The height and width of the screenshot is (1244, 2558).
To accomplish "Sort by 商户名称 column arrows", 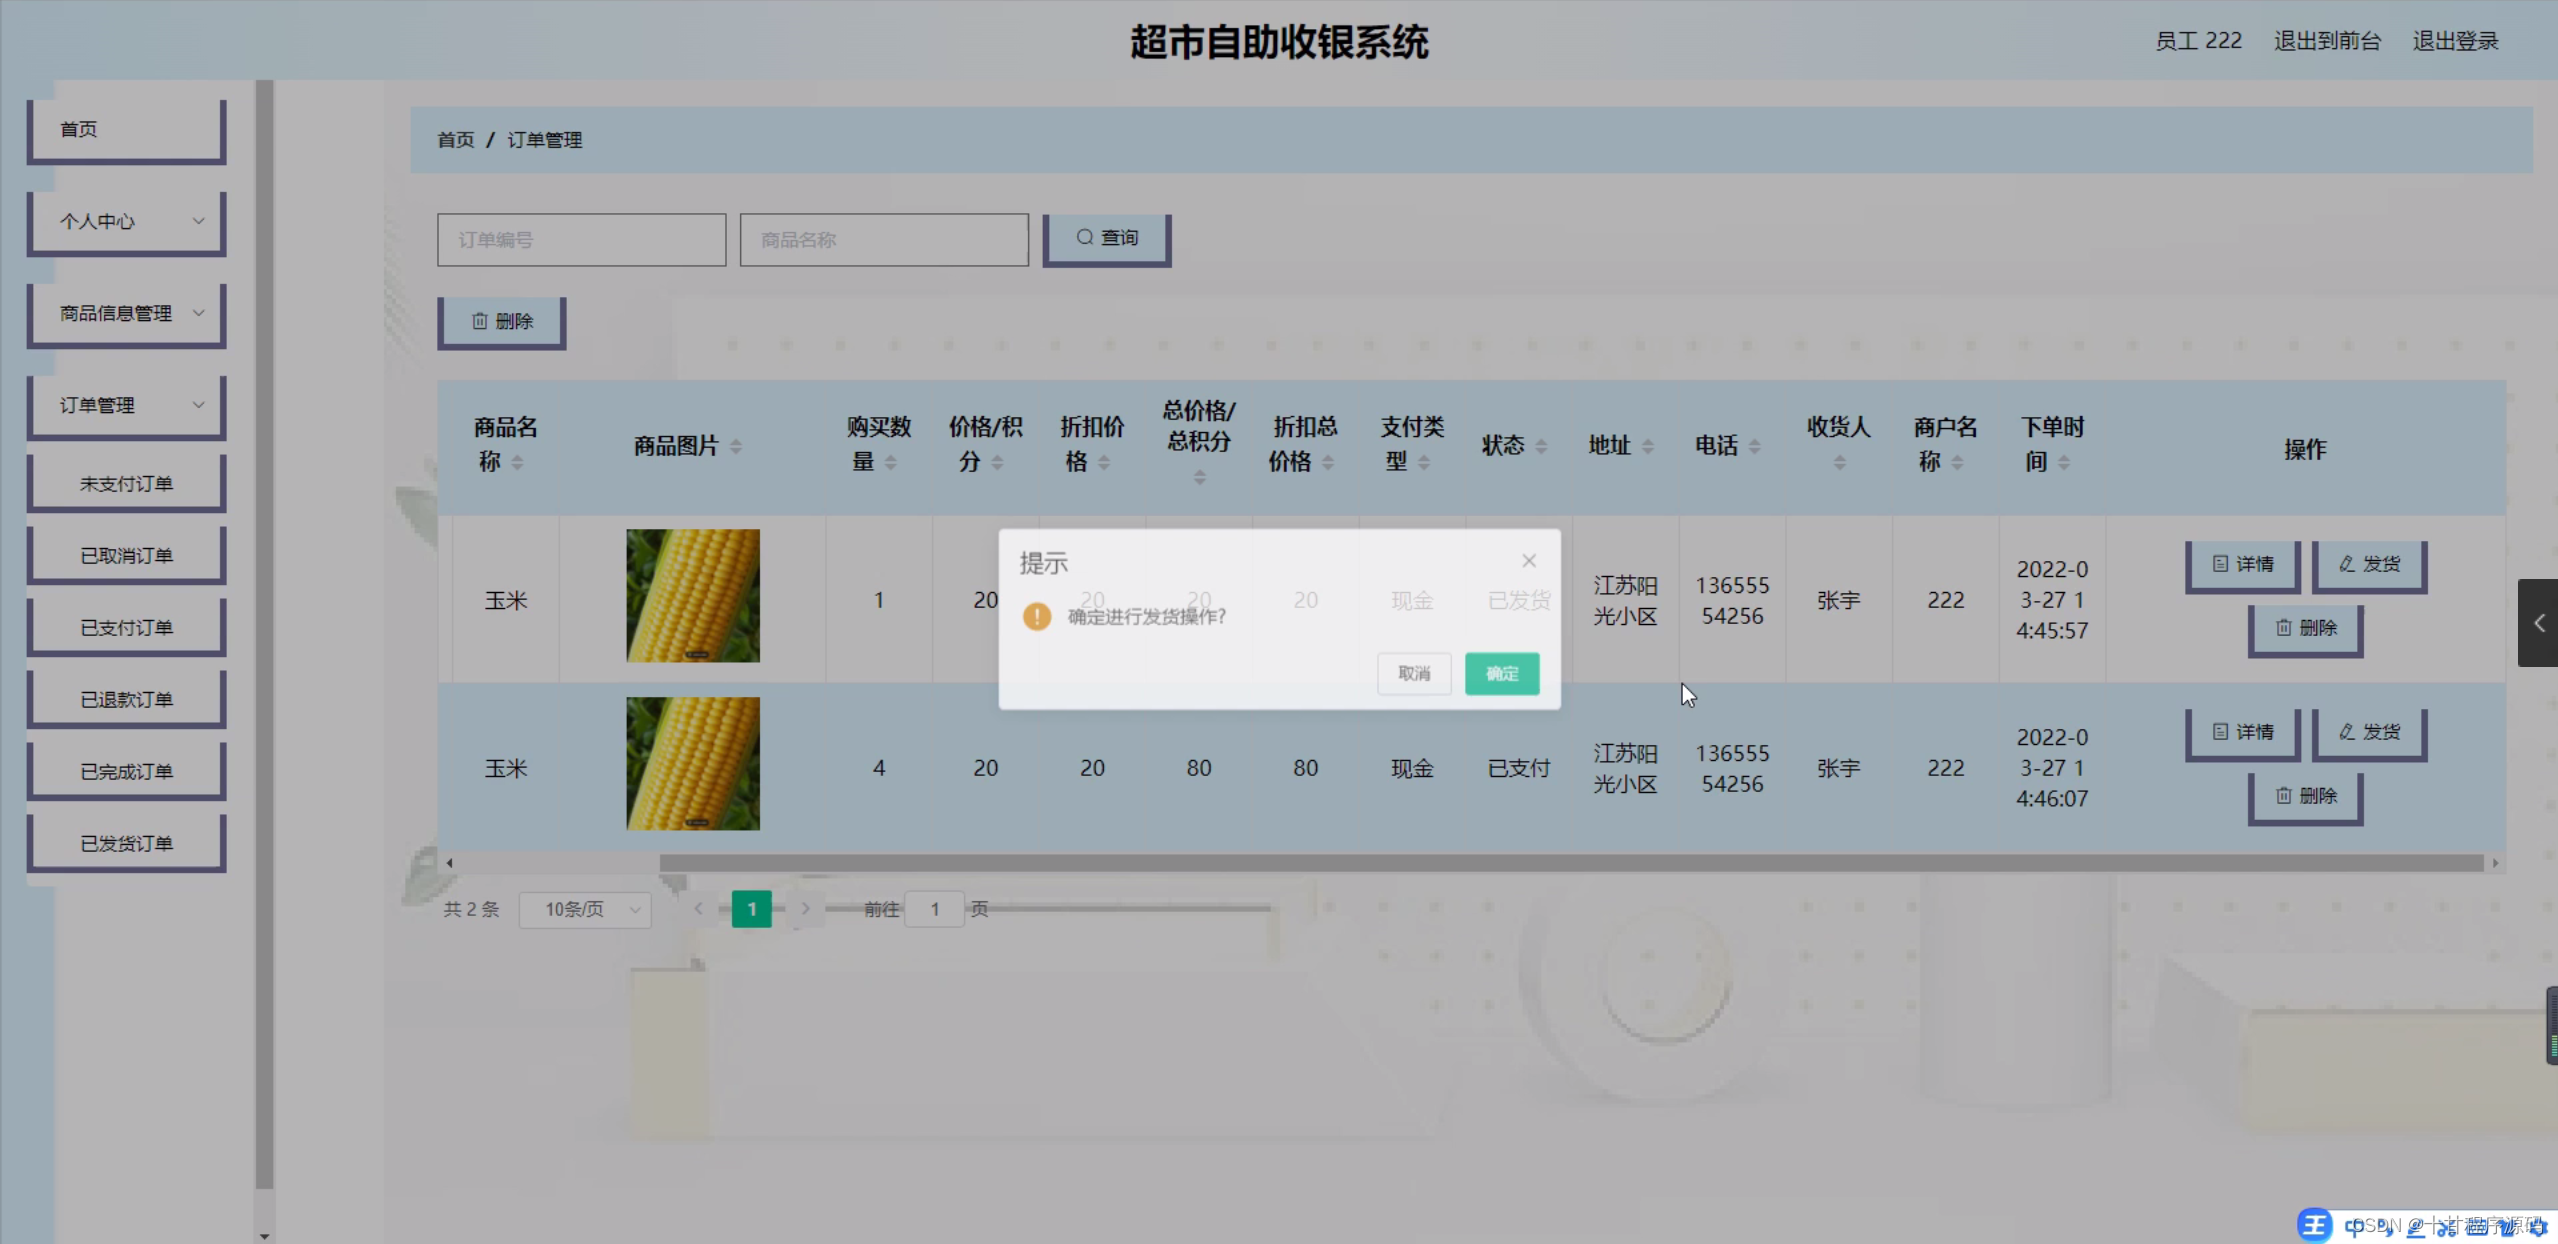I will tap(1957, 462).
